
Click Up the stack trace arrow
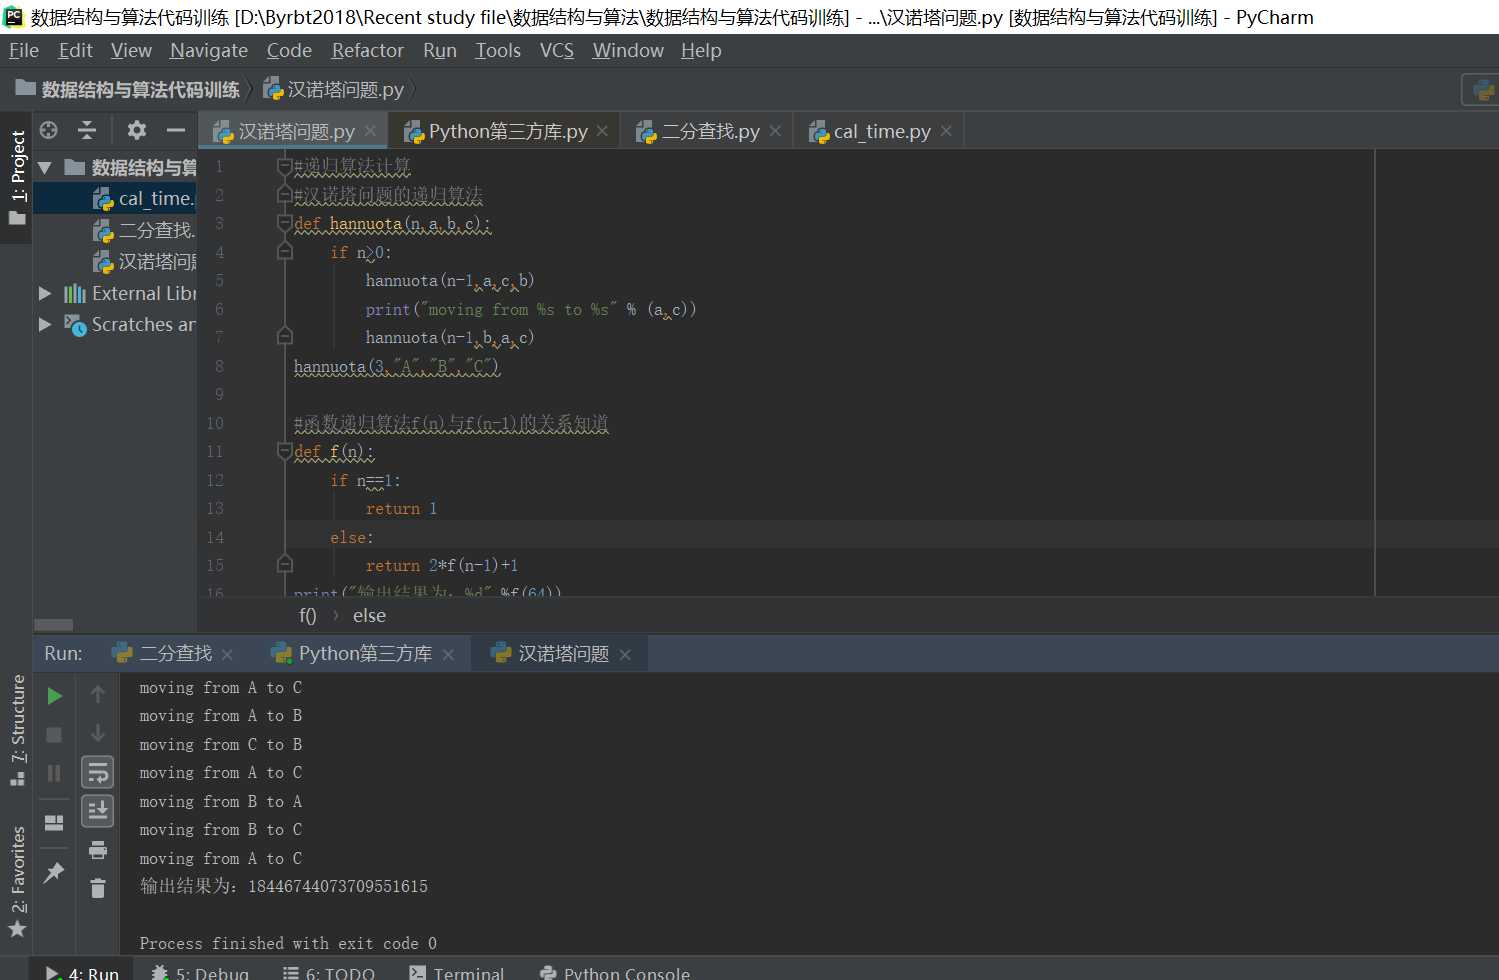98,694
